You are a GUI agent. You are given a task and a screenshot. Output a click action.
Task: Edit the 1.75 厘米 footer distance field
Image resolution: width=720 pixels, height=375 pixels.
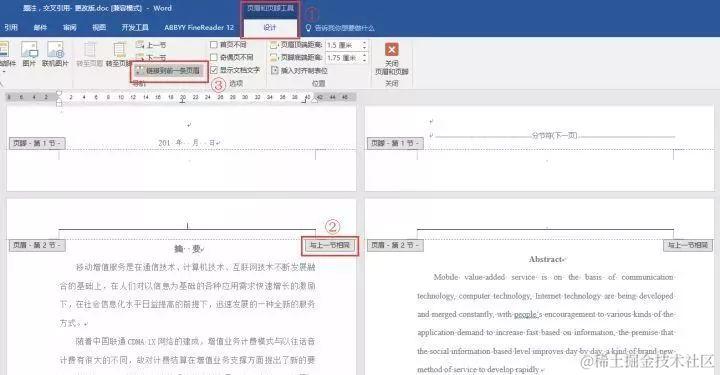click(343, 58)
